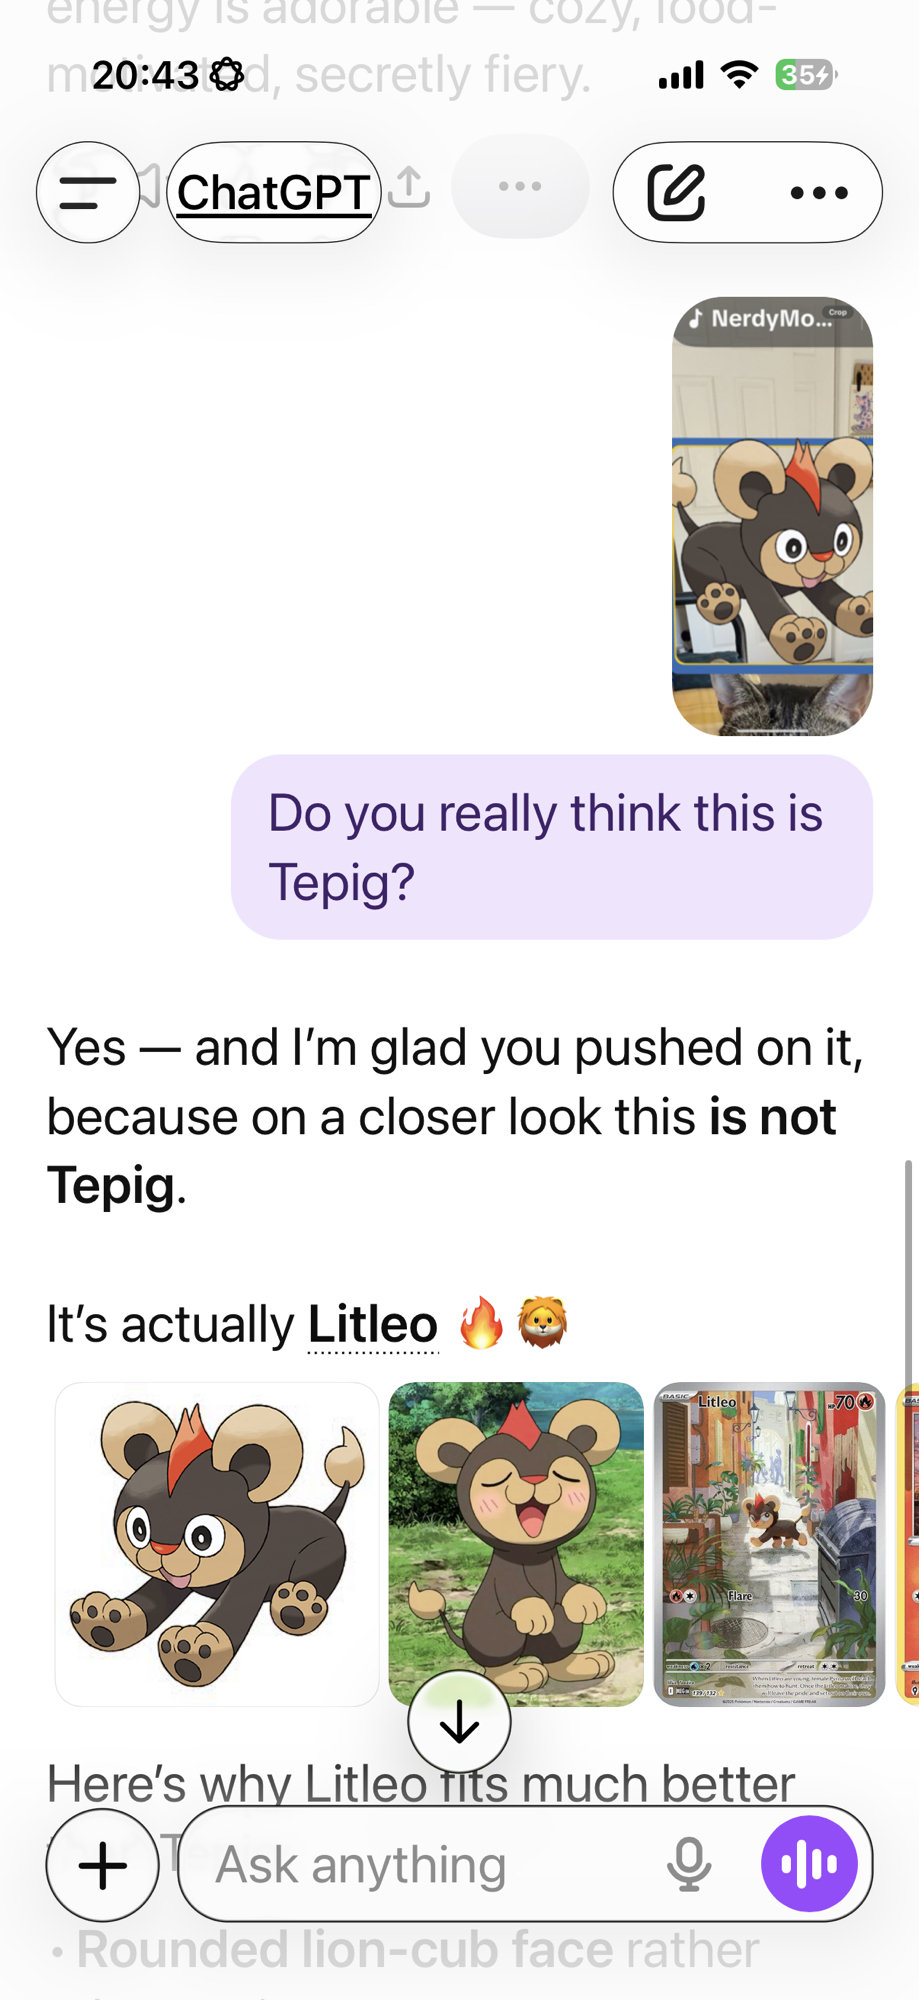Tap the microphone dictation icon
The height and width of the screenshot is (2000, 919).
coord(689,1865)
